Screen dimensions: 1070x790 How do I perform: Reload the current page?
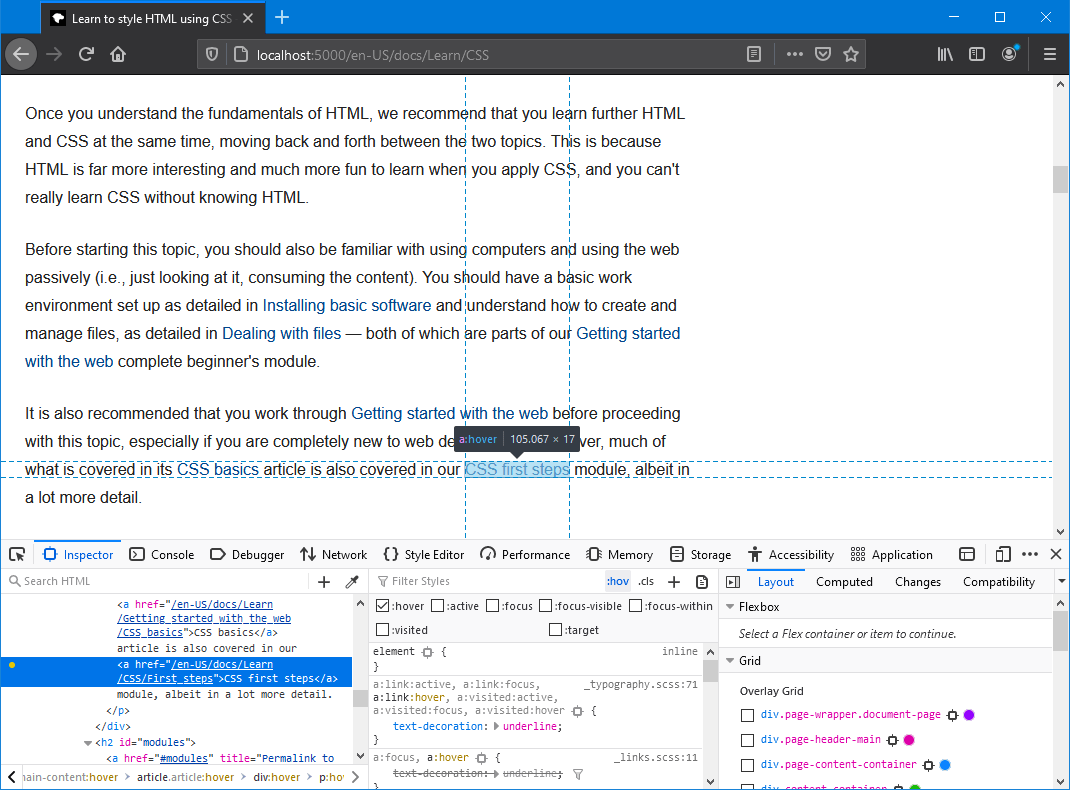click(86, 55)
